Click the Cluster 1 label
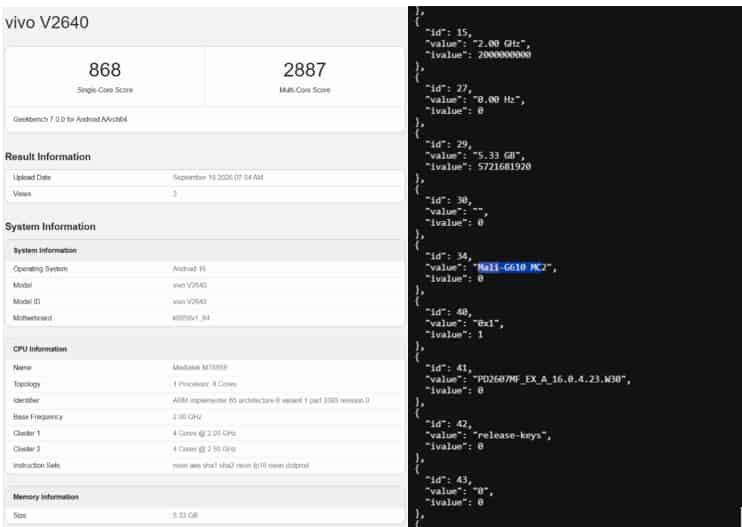Viewport: 742px width, 527px height. (x=26, y=433)
